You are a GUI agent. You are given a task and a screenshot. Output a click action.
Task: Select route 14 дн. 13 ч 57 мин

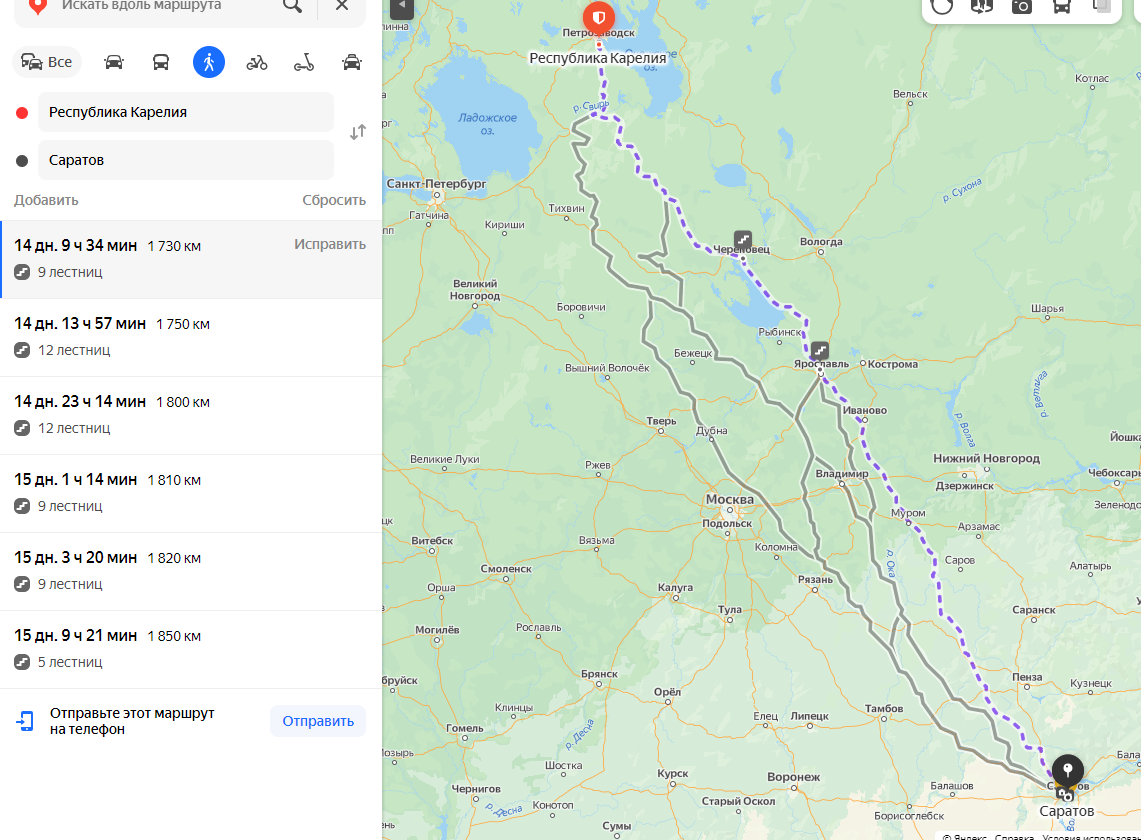click(191, 338)
